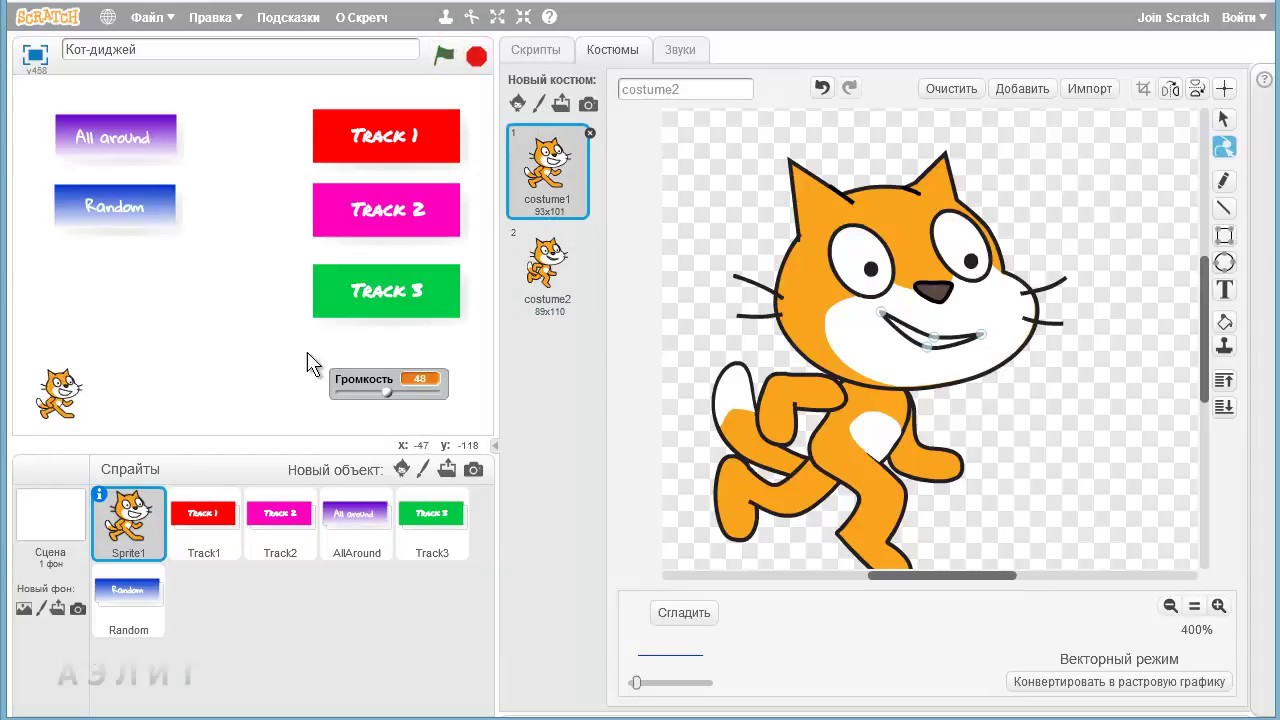
Task: Move shape forward a layer
Action: (x=1224, y=381)
